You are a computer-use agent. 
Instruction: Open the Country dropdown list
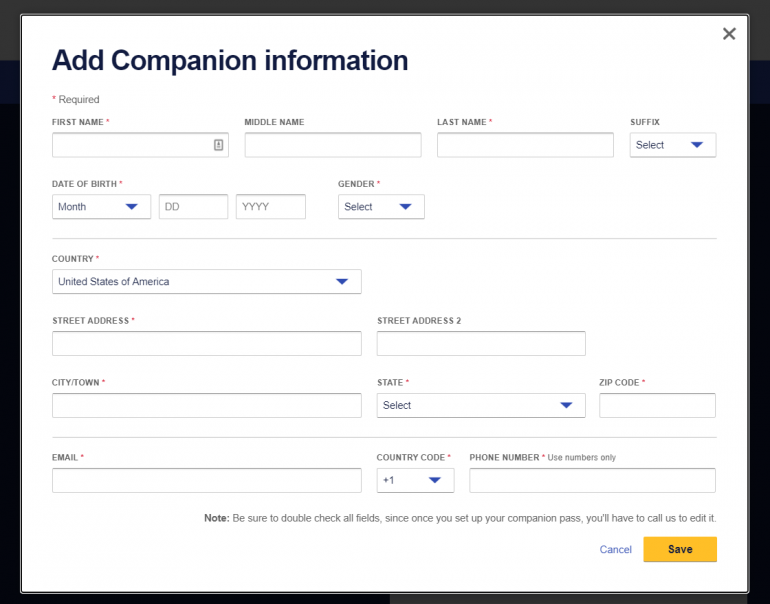point(206,282)
